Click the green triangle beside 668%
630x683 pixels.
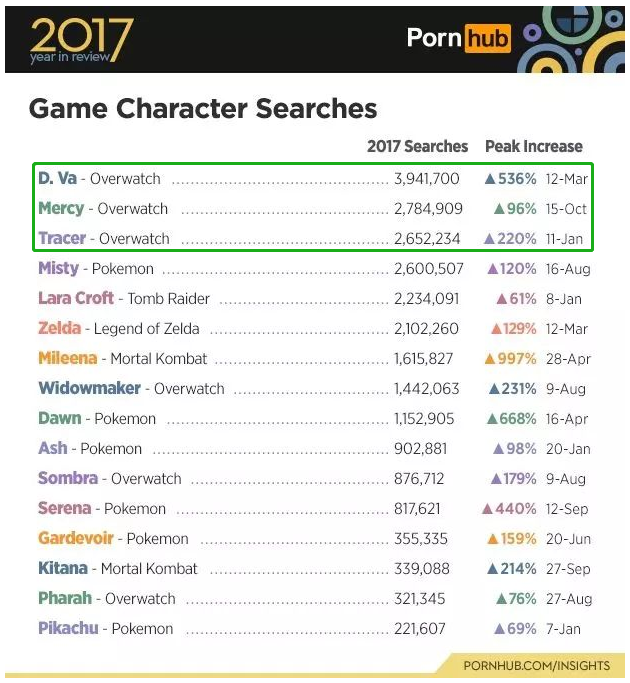pos(492,419)
